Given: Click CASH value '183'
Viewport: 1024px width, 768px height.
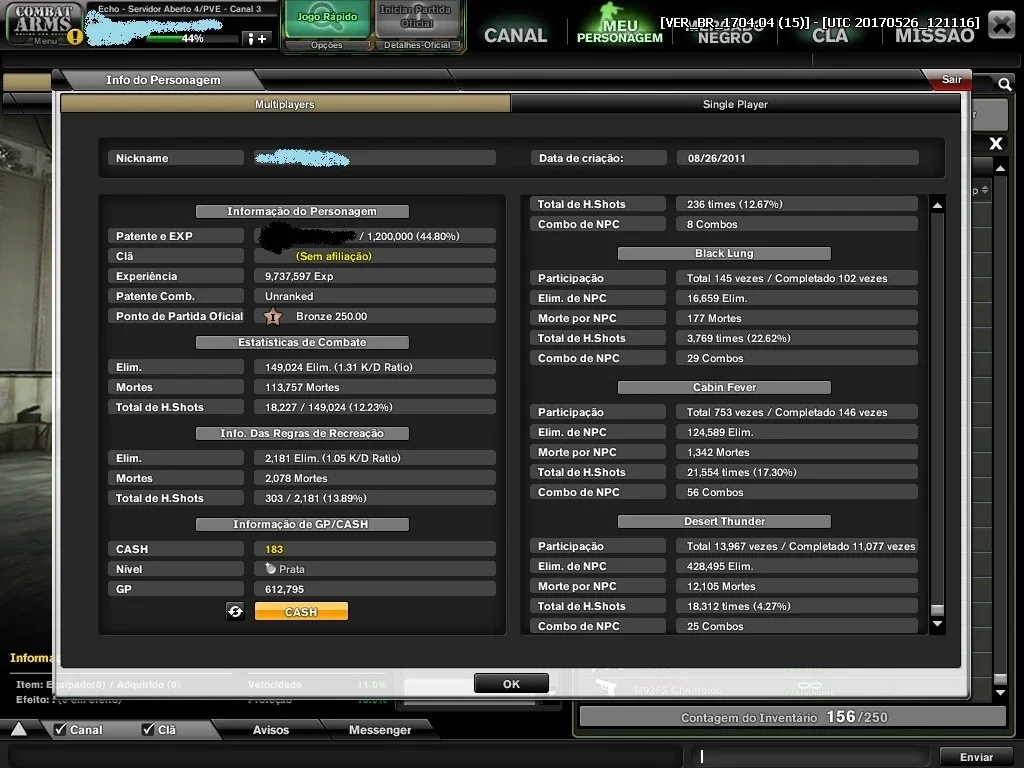Looking at the screenshot, I should [274, 549].
